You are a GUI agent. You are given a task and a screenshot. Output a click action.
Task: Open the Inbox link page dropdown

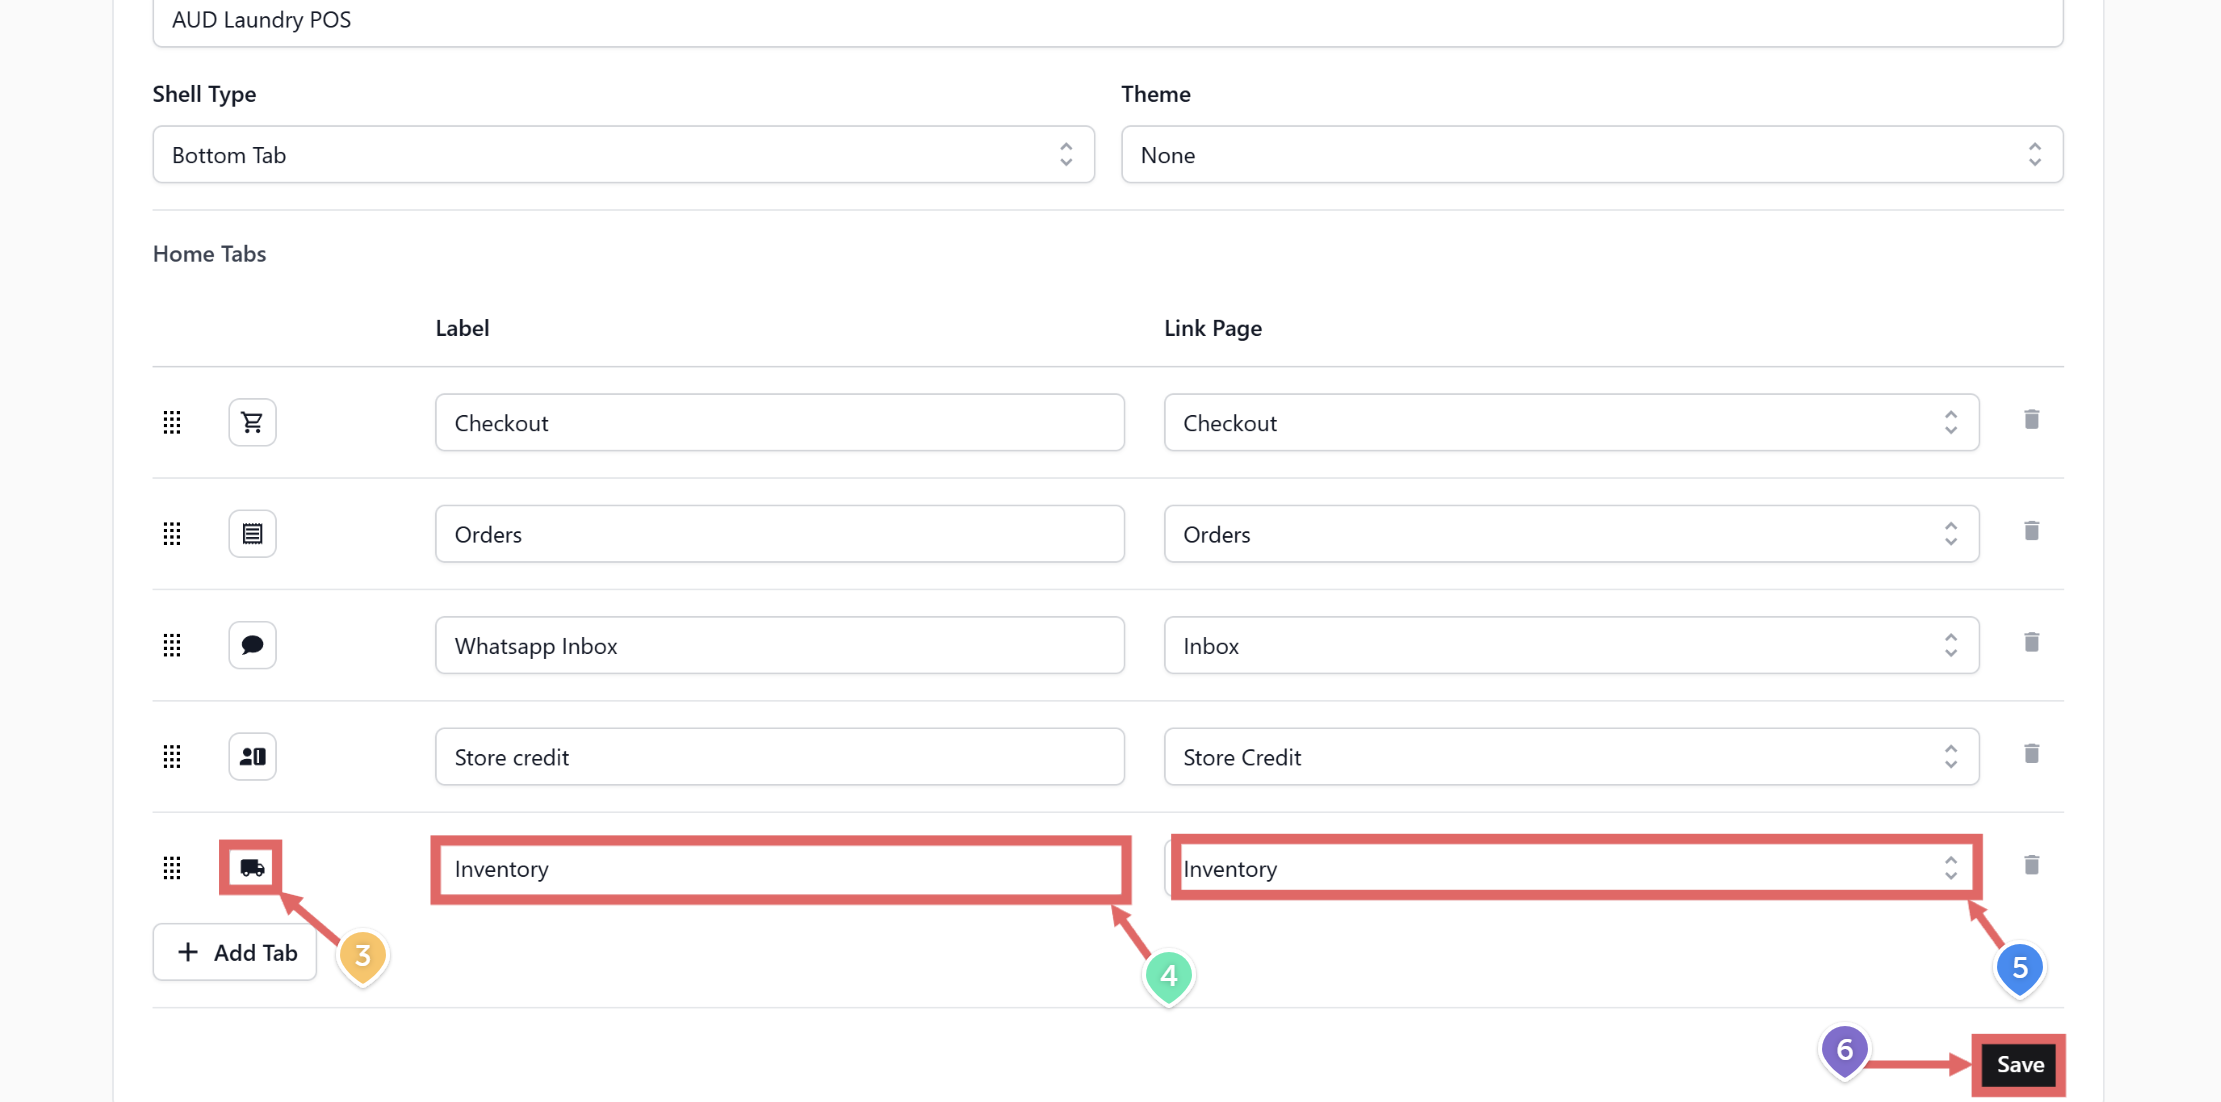tap(1570, 646)
